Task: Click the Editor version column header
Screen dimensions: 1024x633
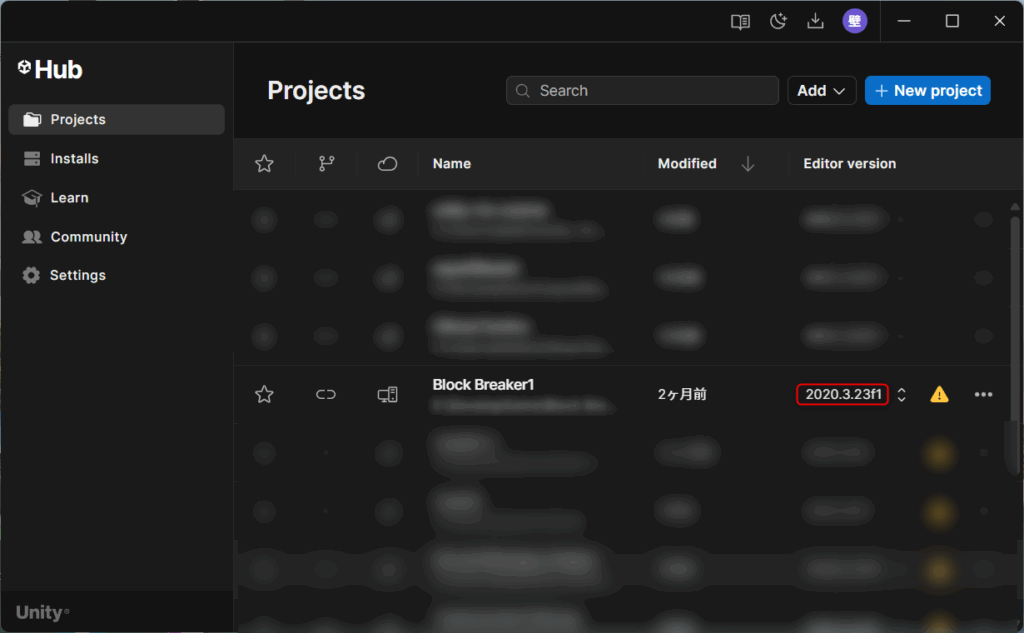Action: (x=849, y=163)
